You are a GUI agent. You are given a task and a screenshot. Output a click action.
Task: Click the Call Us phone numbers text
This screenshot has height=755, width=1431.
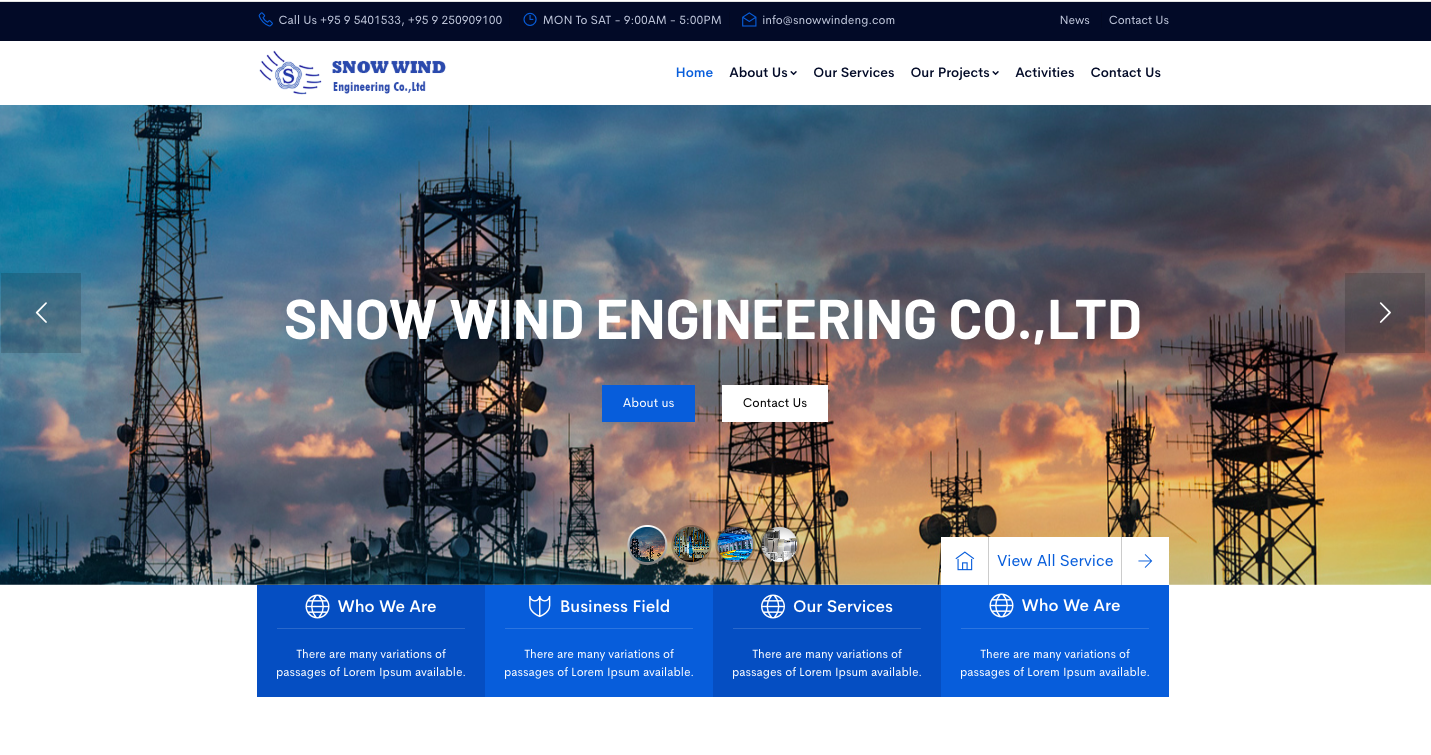pyautogui.click(x=390, y=20)
